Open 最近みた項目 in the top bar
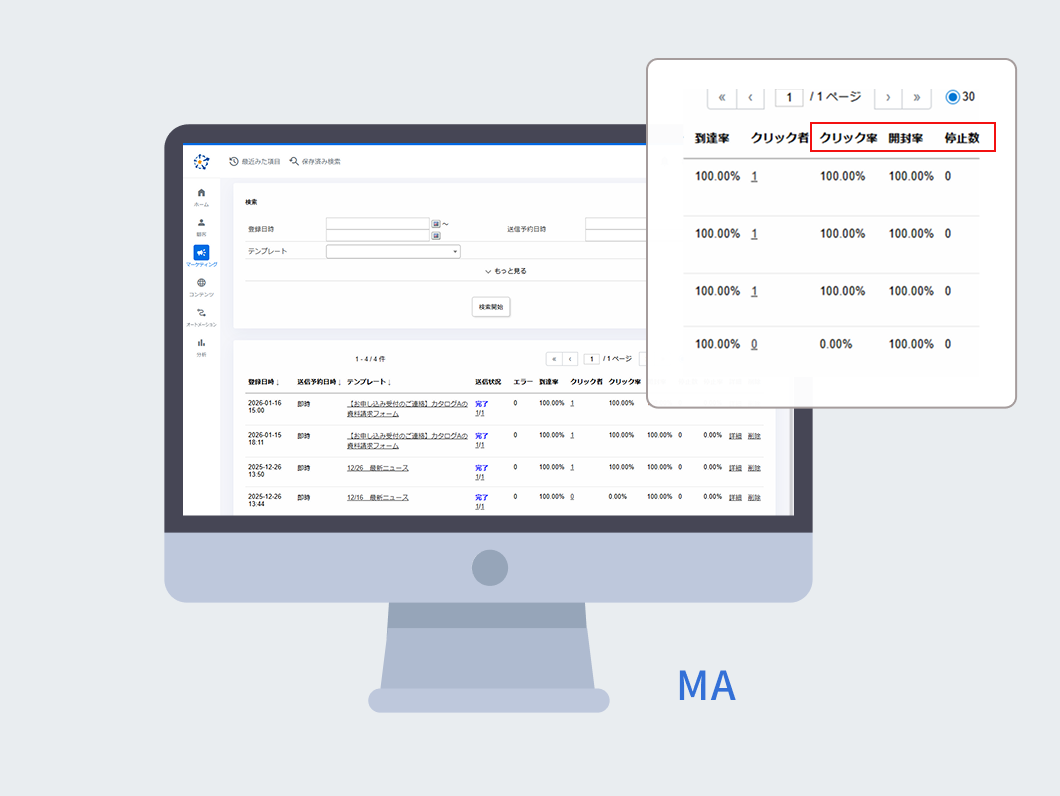This screenshot has height=796, width=1060. point(256,161)
